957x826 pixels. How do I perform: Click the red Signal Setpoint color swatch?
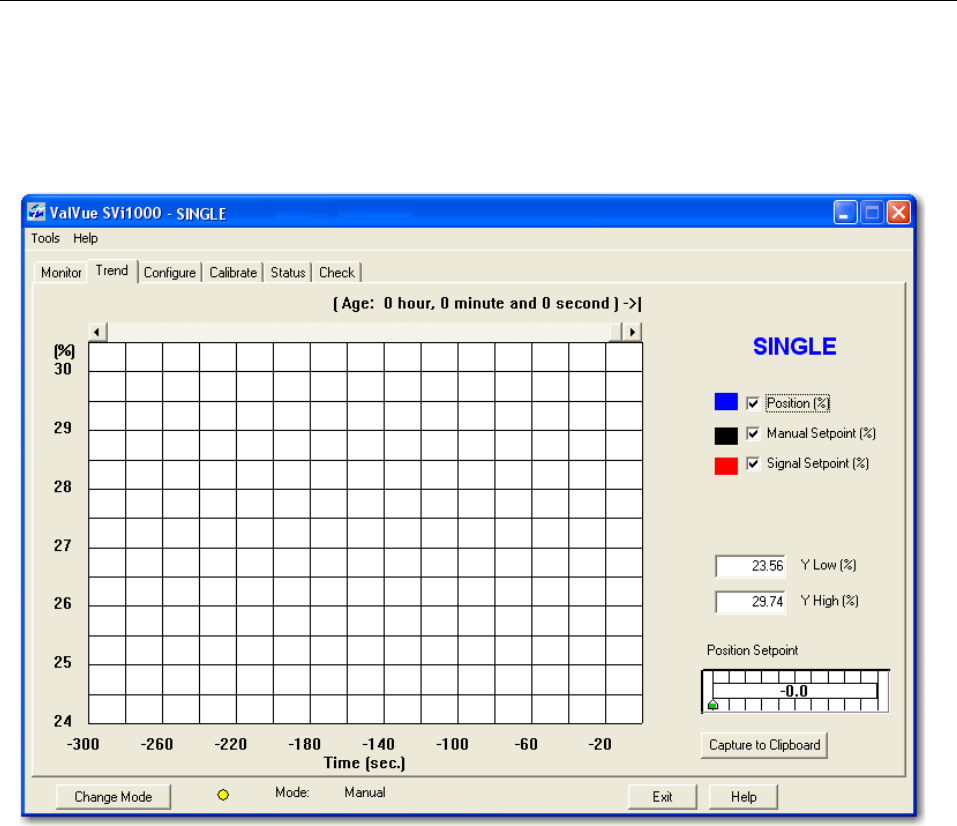pos(726,466)
